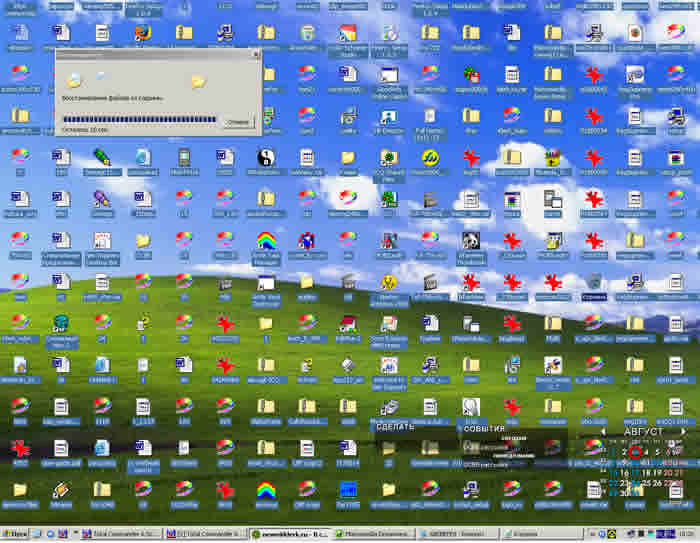Click the СДЕЛАТЬ to-do header in the widget
This screenshot has width=700, height=543.
(x=395, y=427)
